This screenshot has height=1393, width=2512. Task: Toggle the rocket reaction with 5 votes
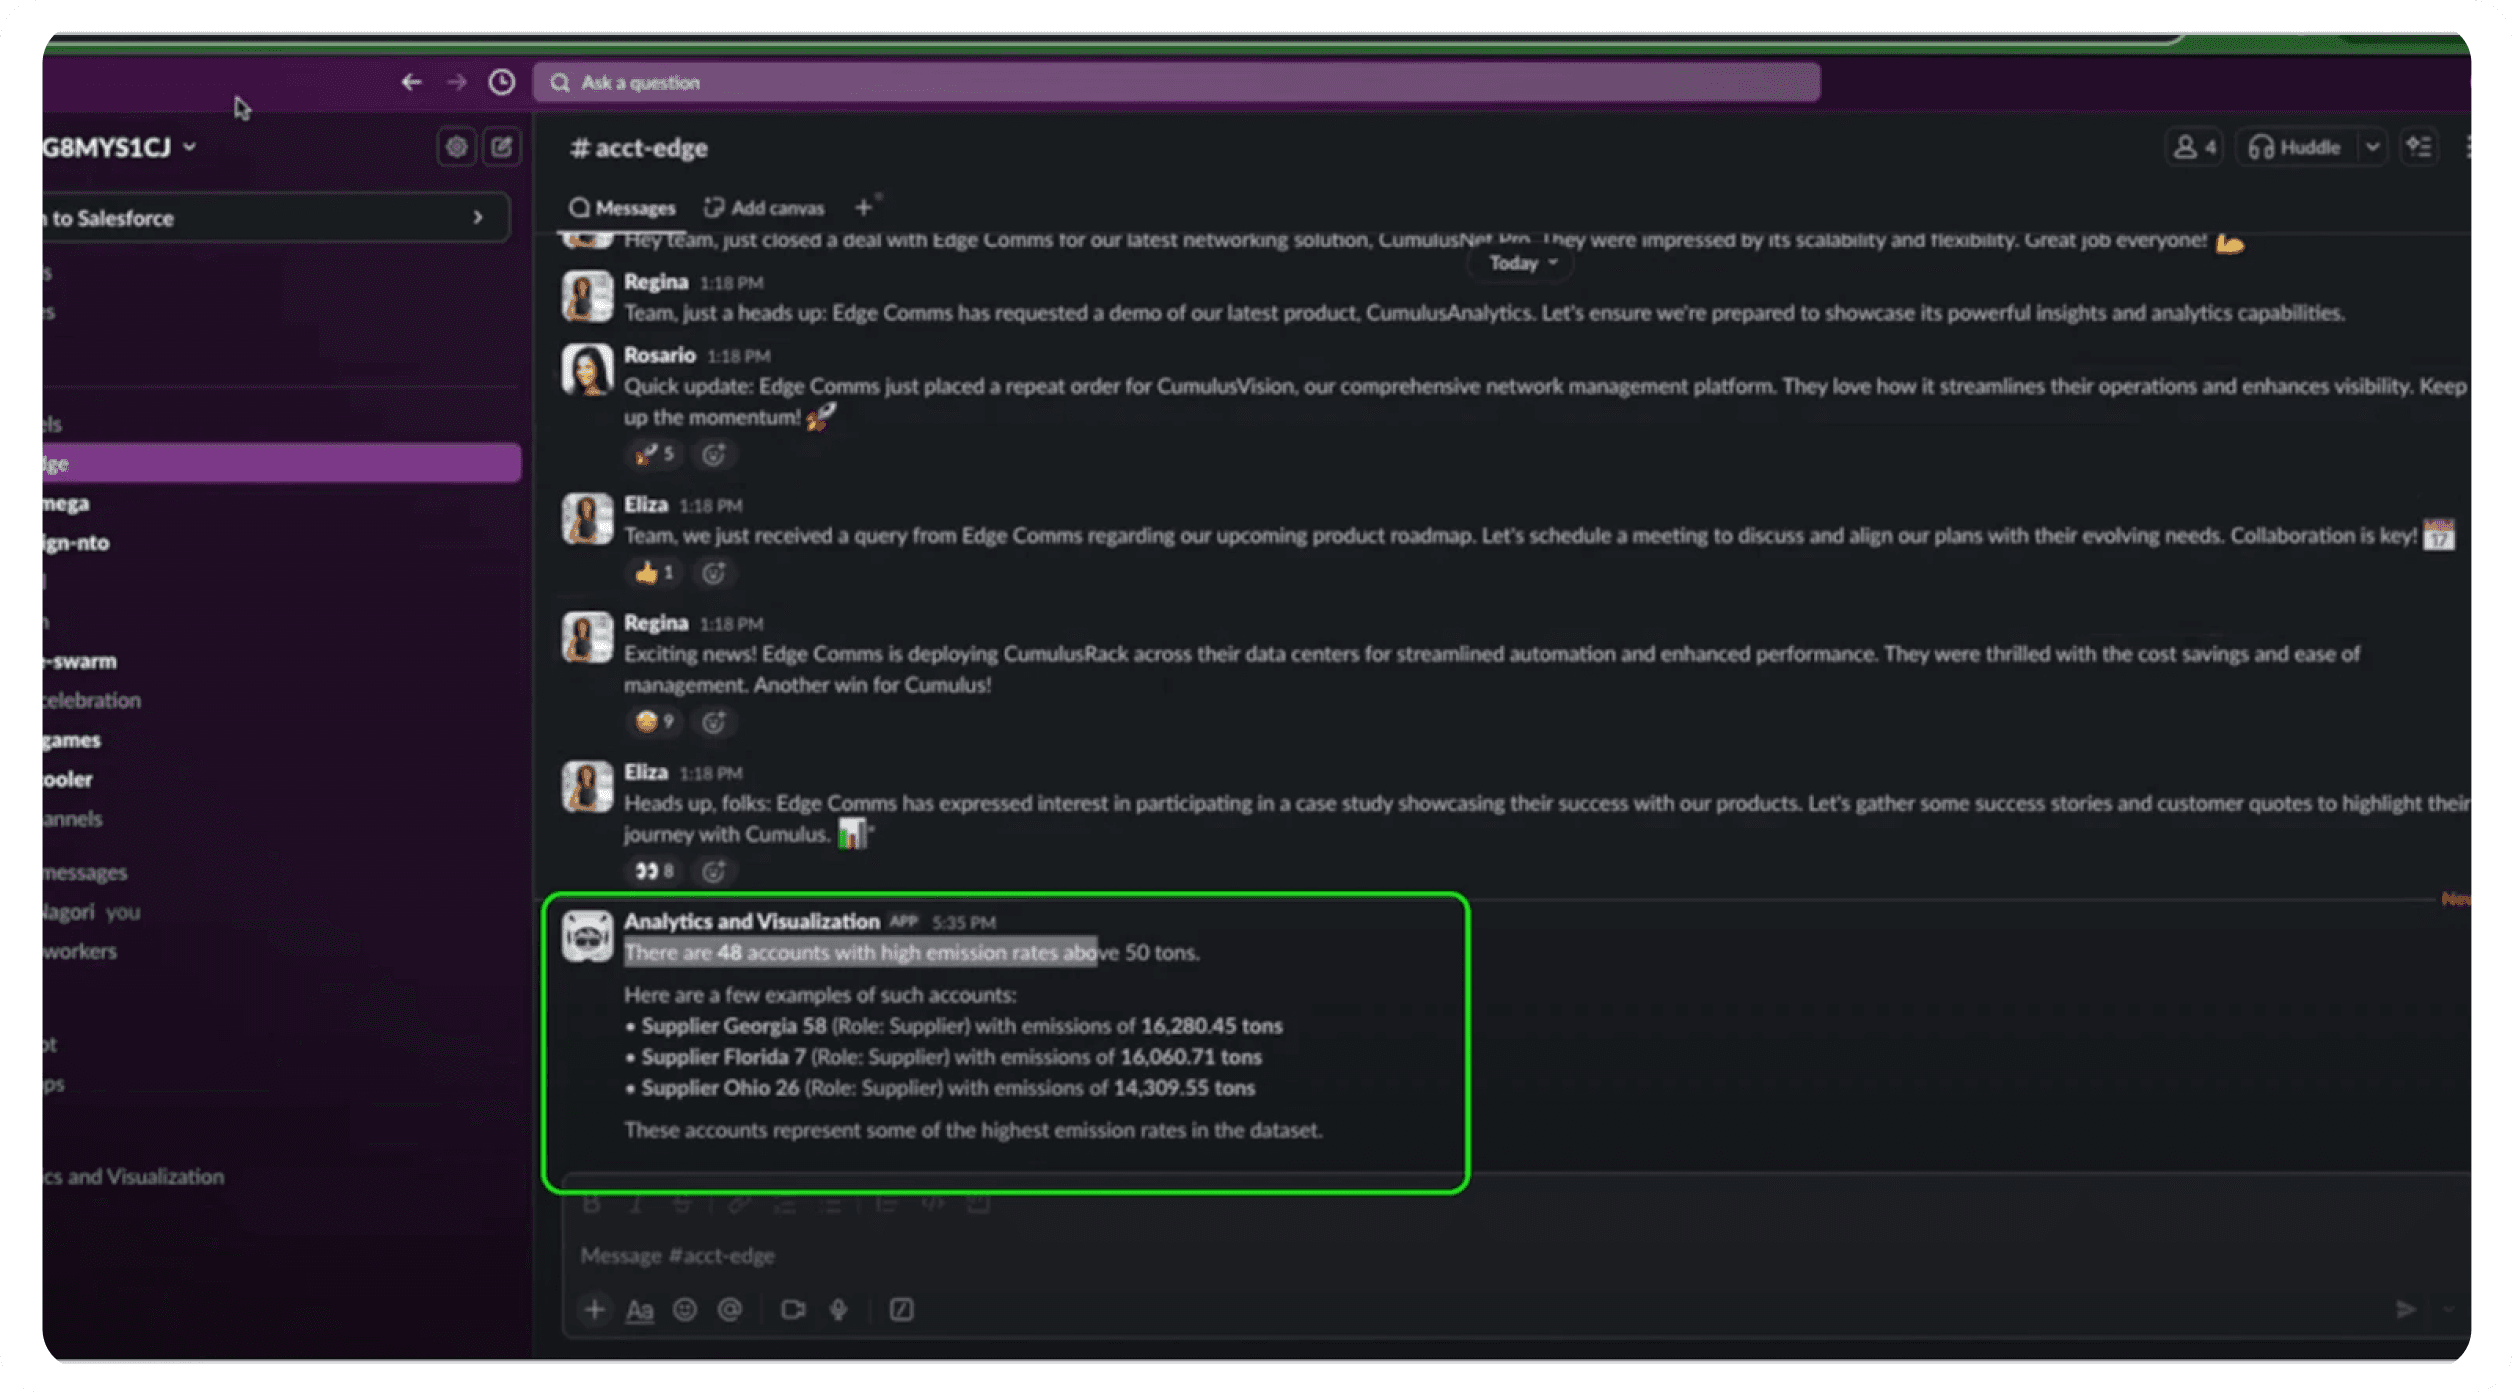(x=655, y=454)
